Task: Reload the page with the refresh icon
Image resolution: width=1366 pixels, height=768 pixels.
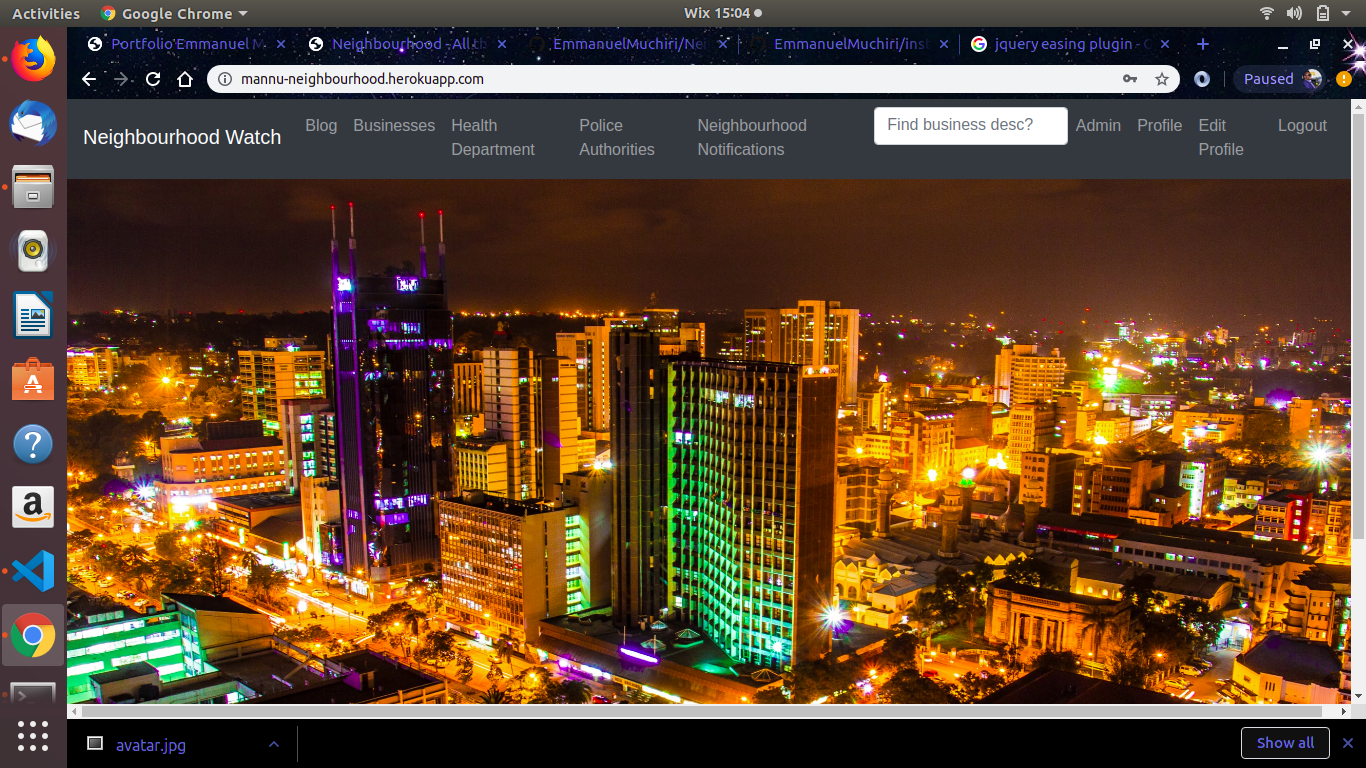Action: click(153, 79)
